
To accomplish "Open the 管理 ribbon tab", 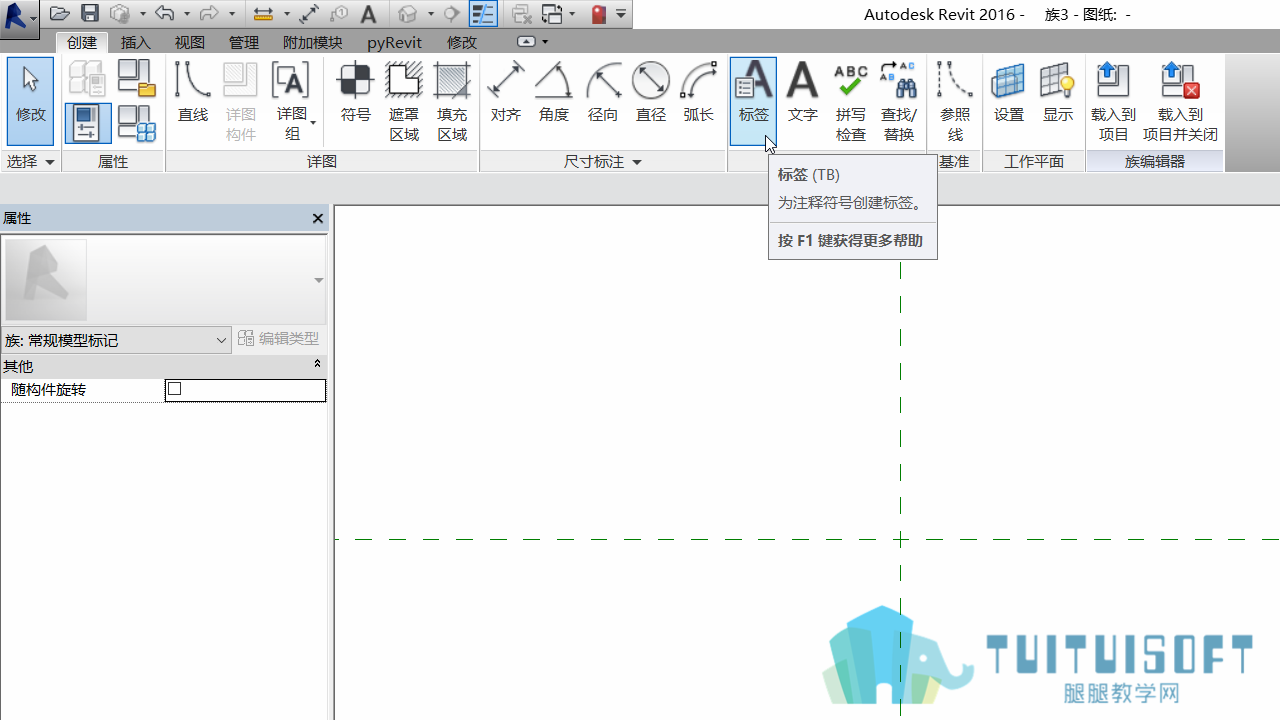I will click(x=244, y=42).
